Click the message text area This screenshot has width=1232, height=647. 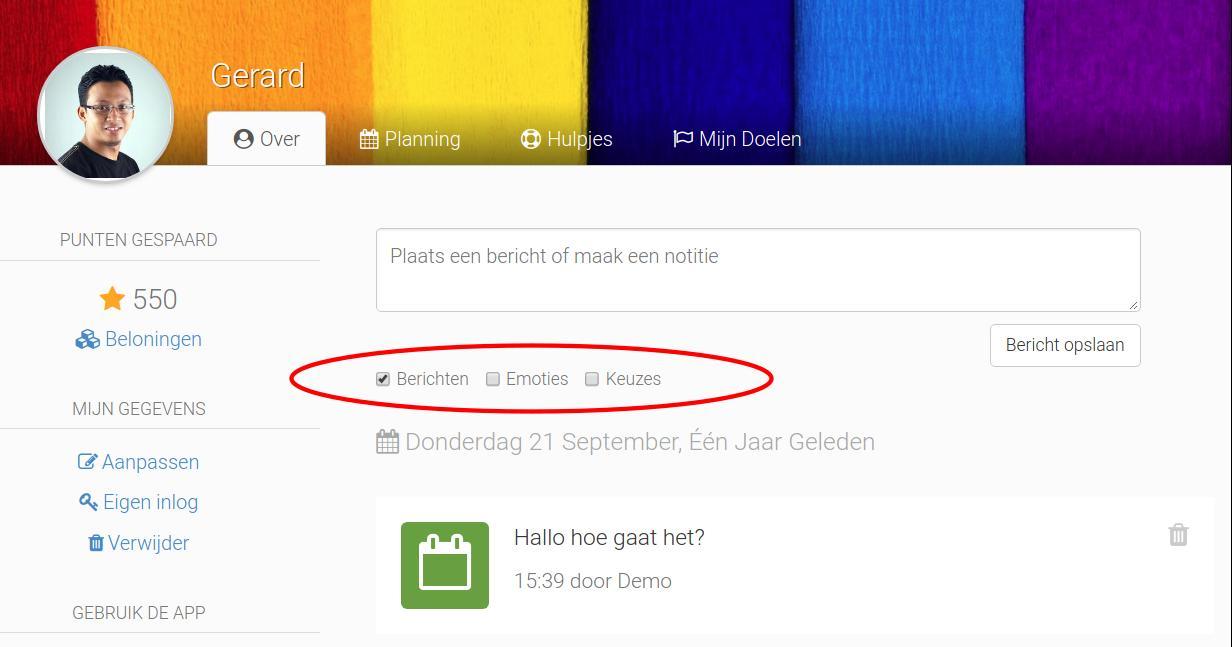pos(758,270)
